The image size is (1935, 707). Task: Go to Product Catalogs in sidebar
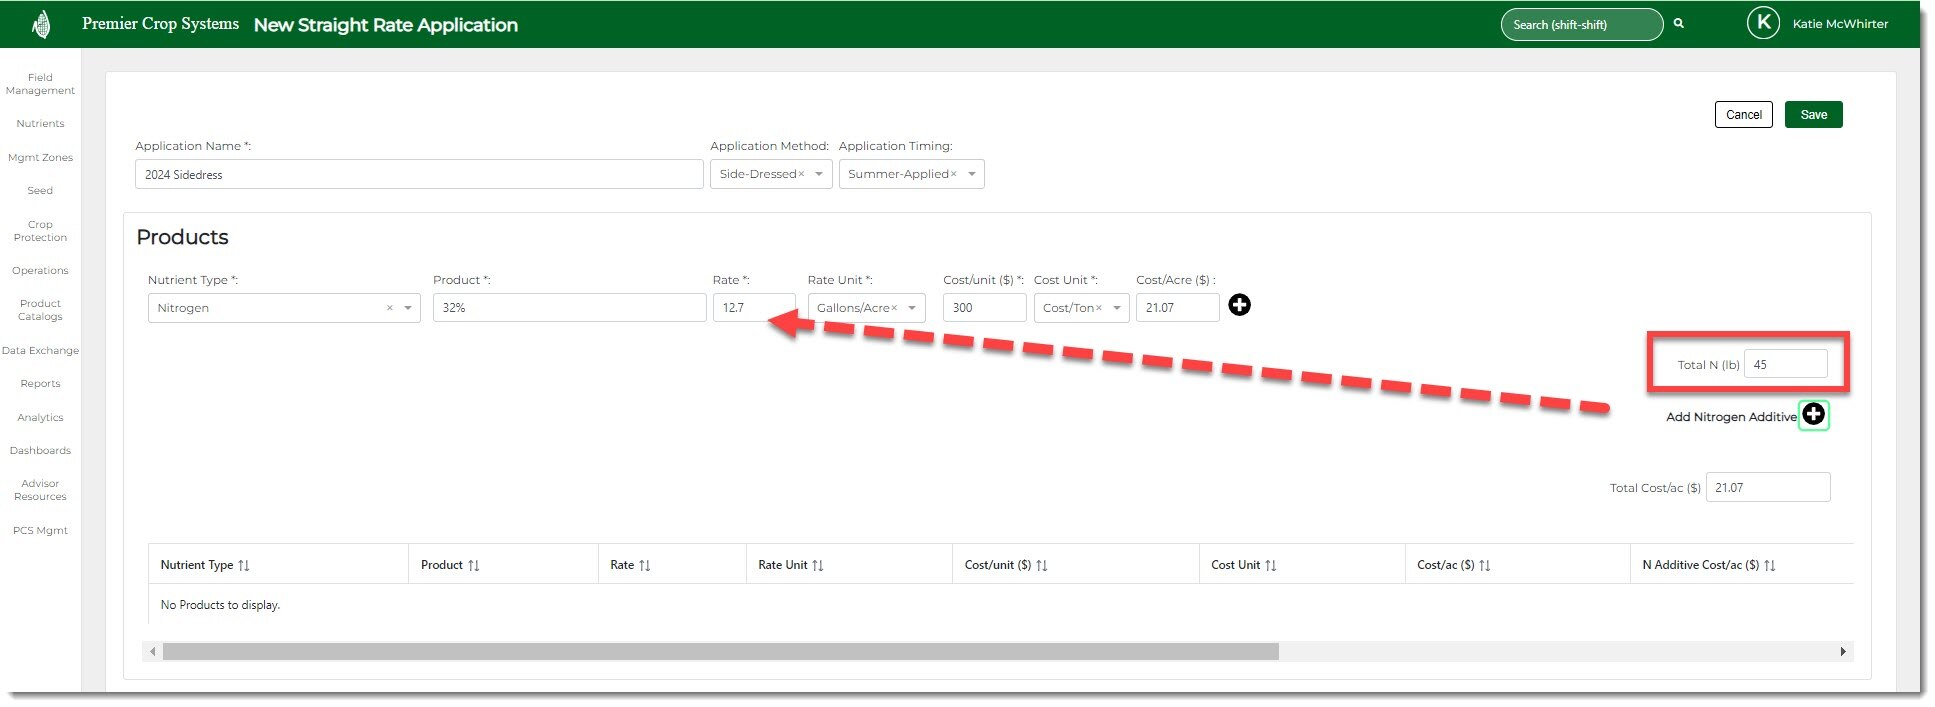coord(40,310)
